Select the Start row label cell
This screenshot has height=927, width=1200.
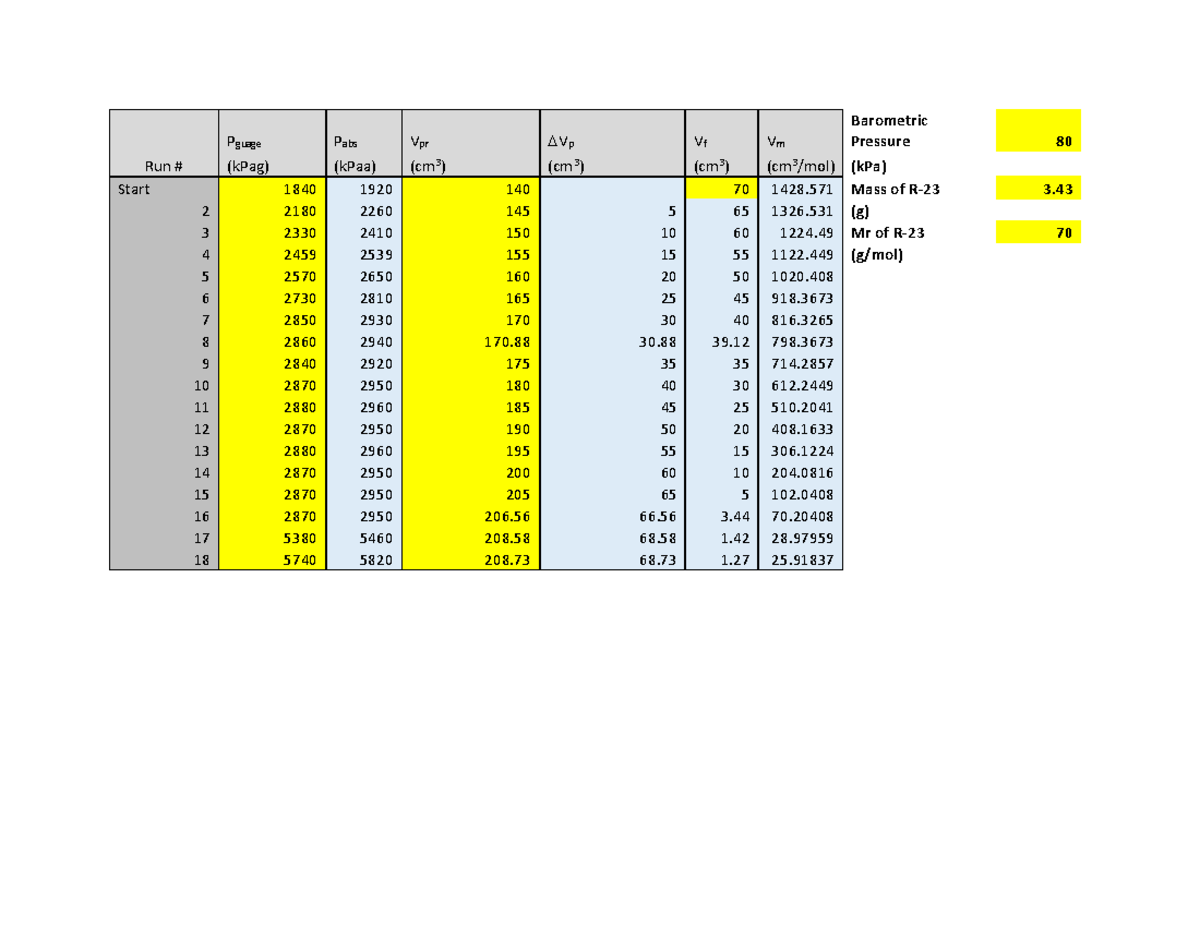(163, 188)
